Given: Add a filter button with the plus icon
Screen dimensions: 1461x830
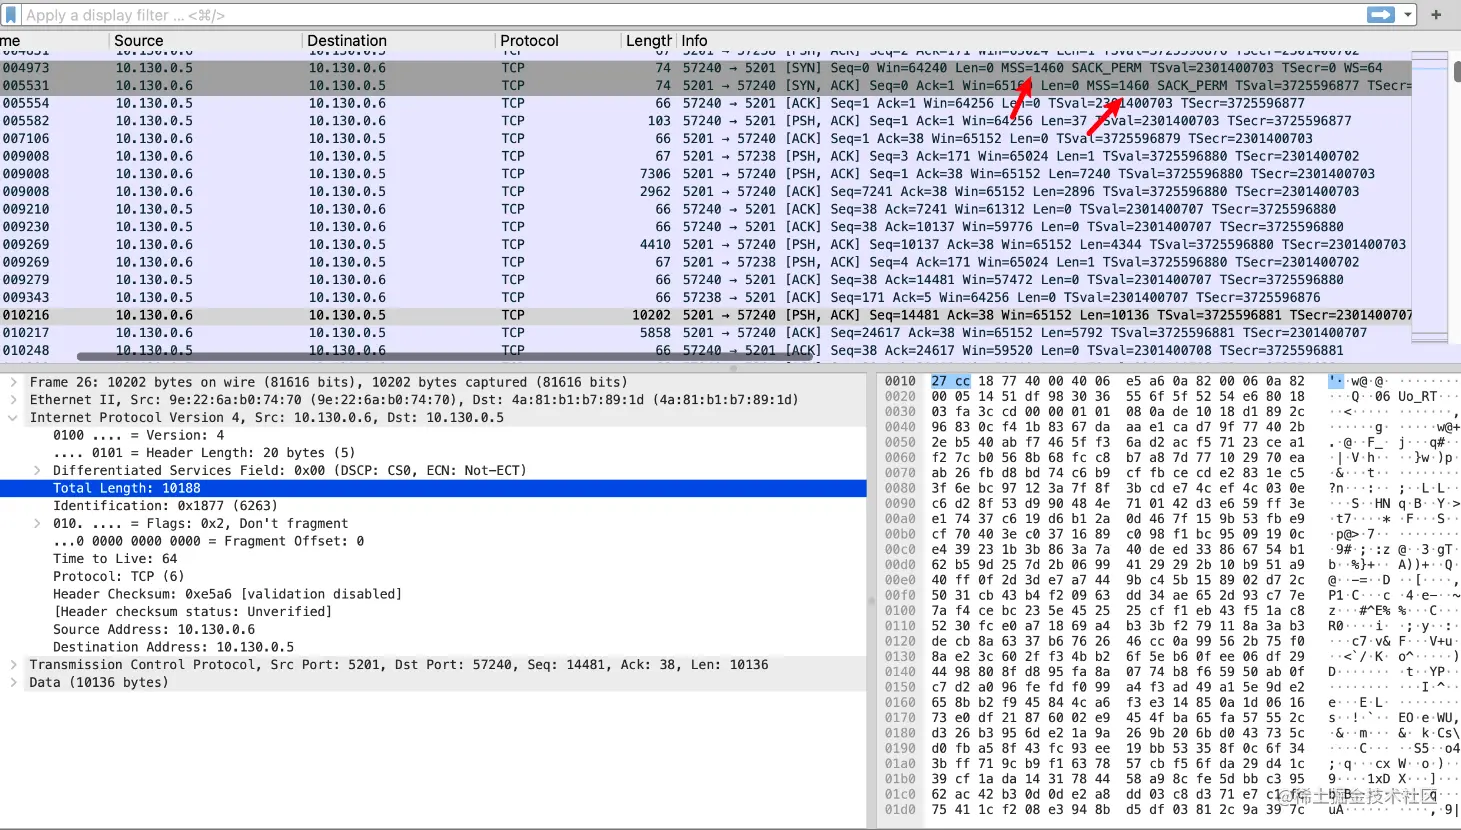Looking at the screenshot, I should pos(1437,15).
